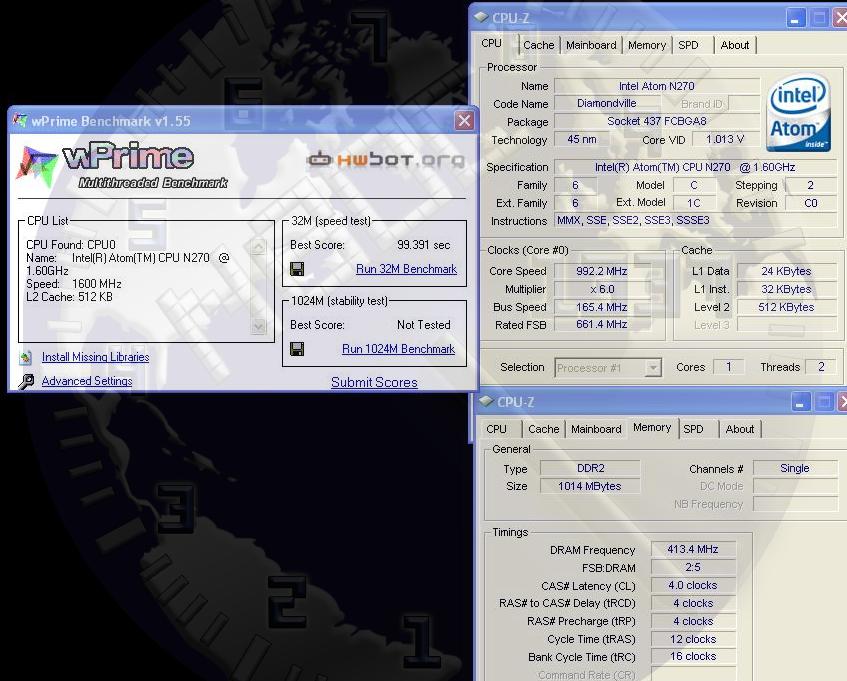
Task: Click the hwbot.org logo in wPrime
Action: [x=386, y=159]
